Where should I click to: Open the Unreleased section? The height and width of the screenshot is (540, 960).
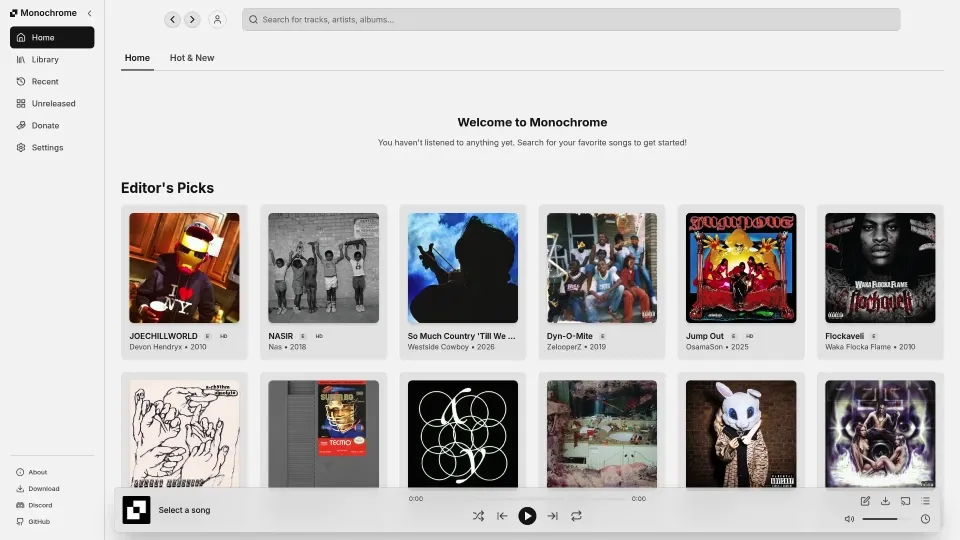point(52,103)
